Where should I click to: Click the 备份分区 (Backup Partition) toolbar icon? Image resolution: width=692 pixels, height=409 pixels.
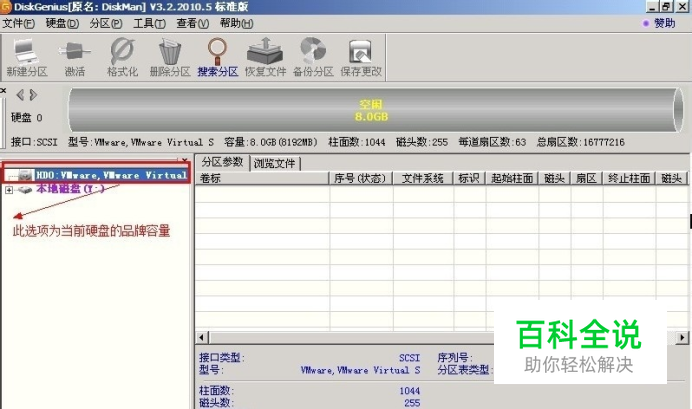(x=313, y=58)
